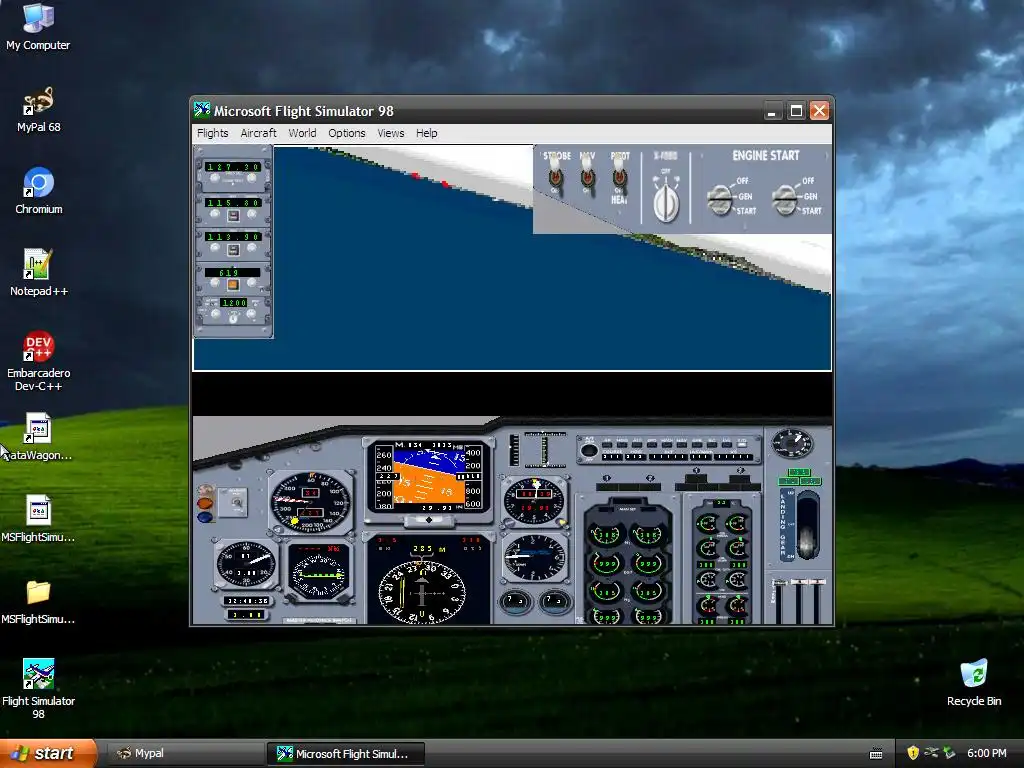The height and width of the screenshot is (768, 1024).
Task: Click the airspeed indicator gauge
Action: click(310, 501)
